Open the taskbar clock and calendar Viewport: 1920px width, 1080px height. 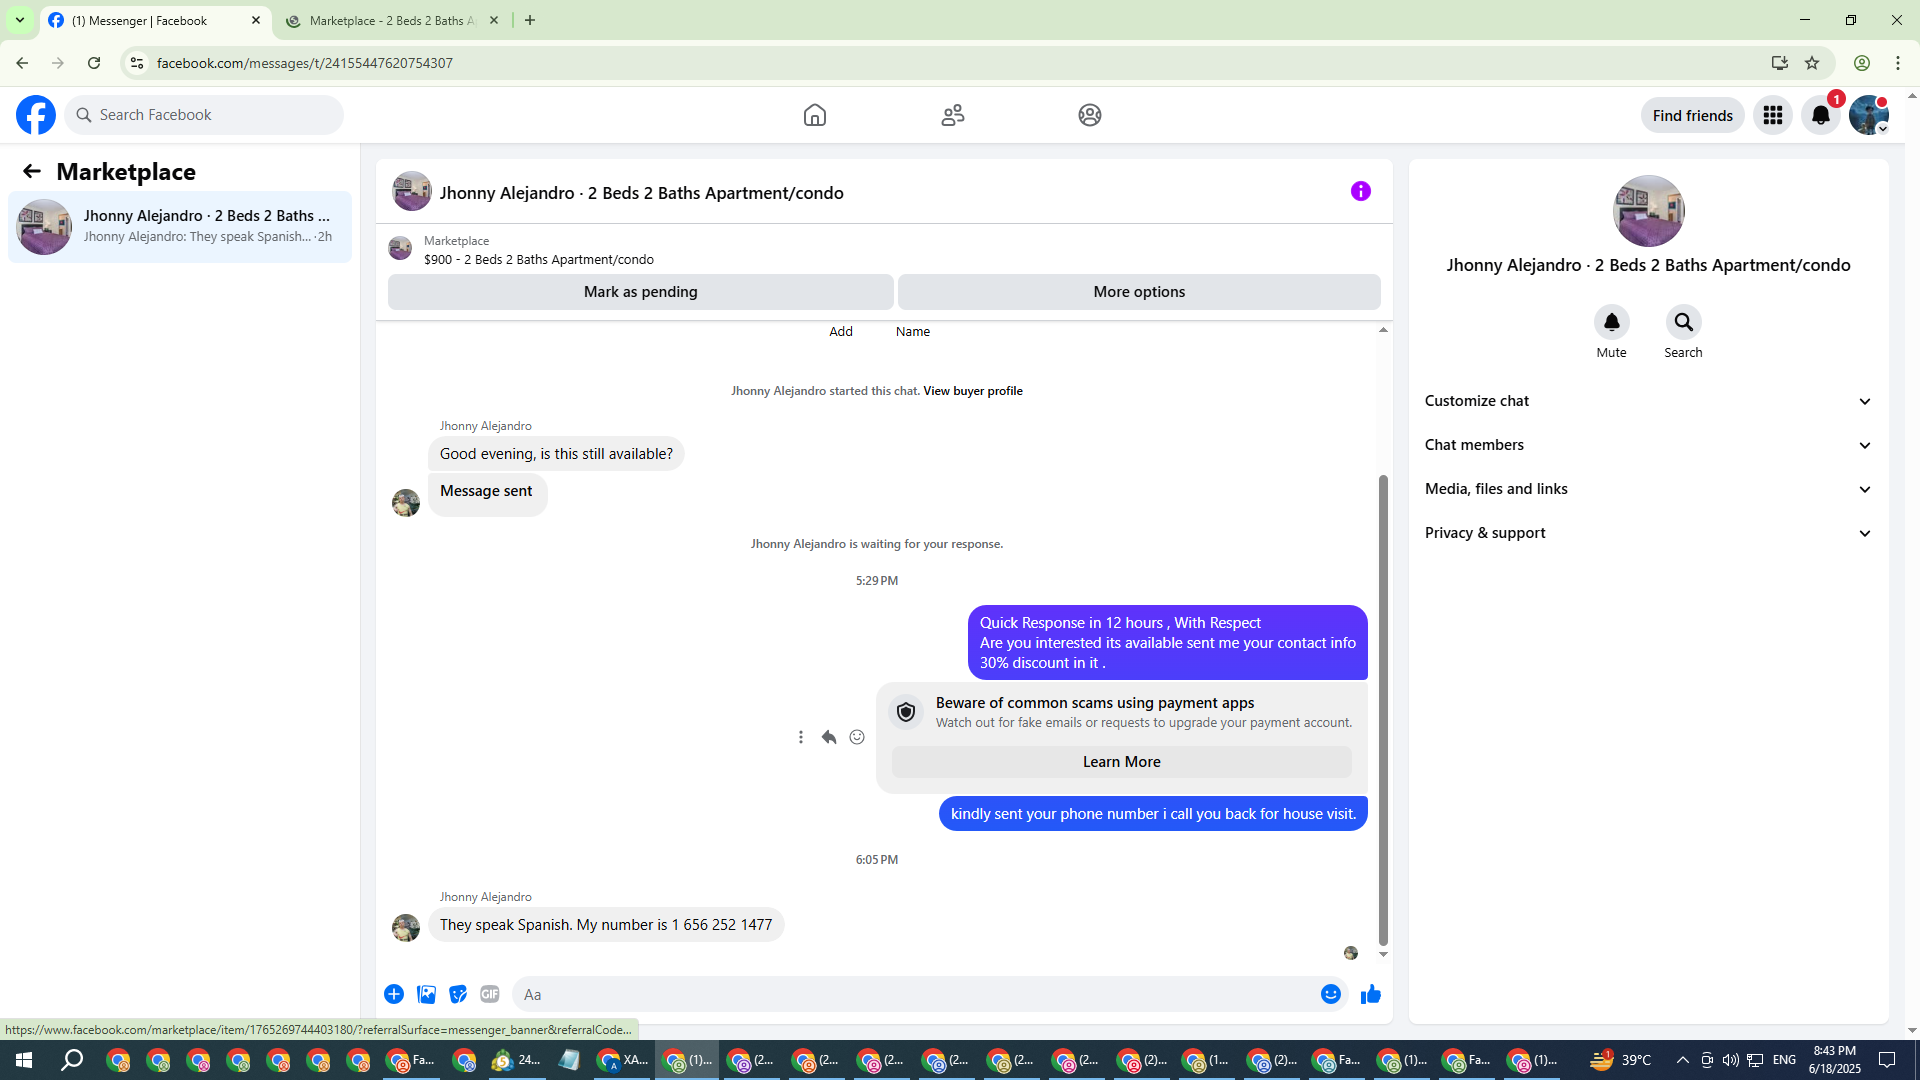click(1835, 1060)
